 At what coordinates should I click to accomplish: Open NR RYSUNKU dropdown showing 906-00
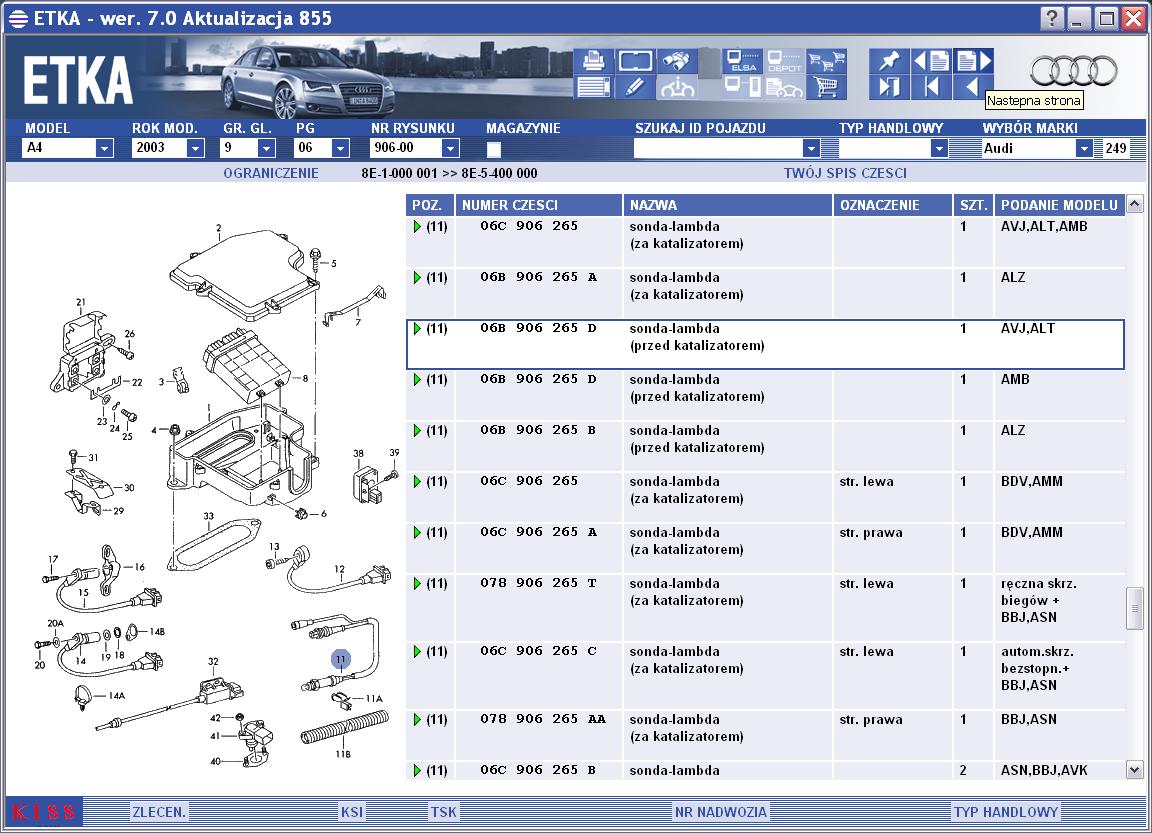tap(450, 148)
